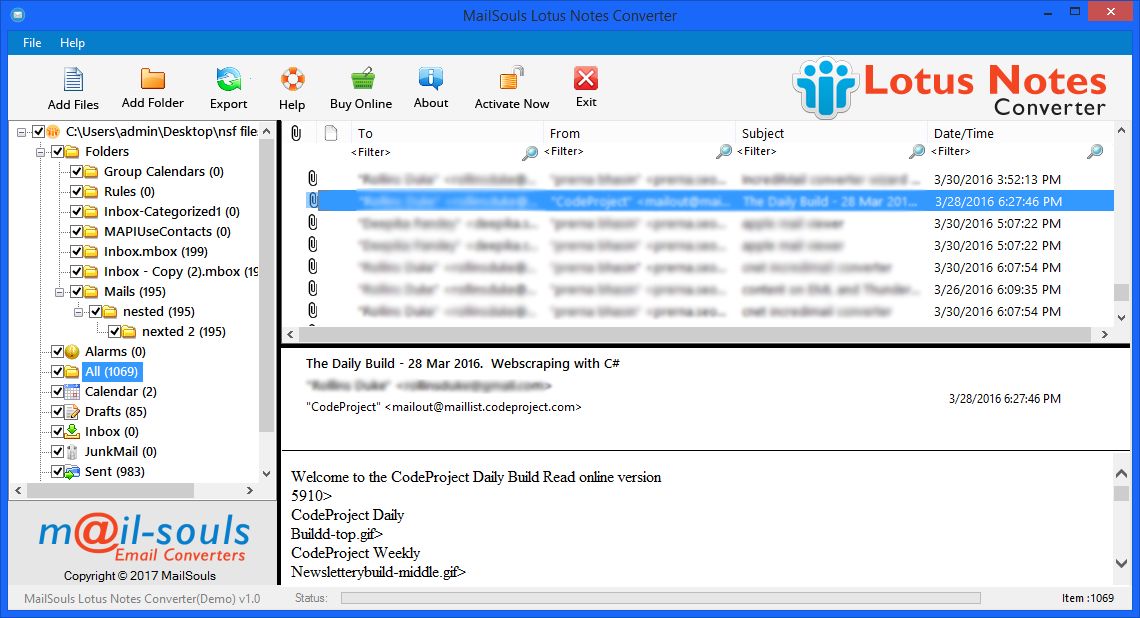This screenshot has width=1140, height=618.
Task: Uncheck the Inbox.mbox (199) checkbox
Action: click(x=76, y=252)
